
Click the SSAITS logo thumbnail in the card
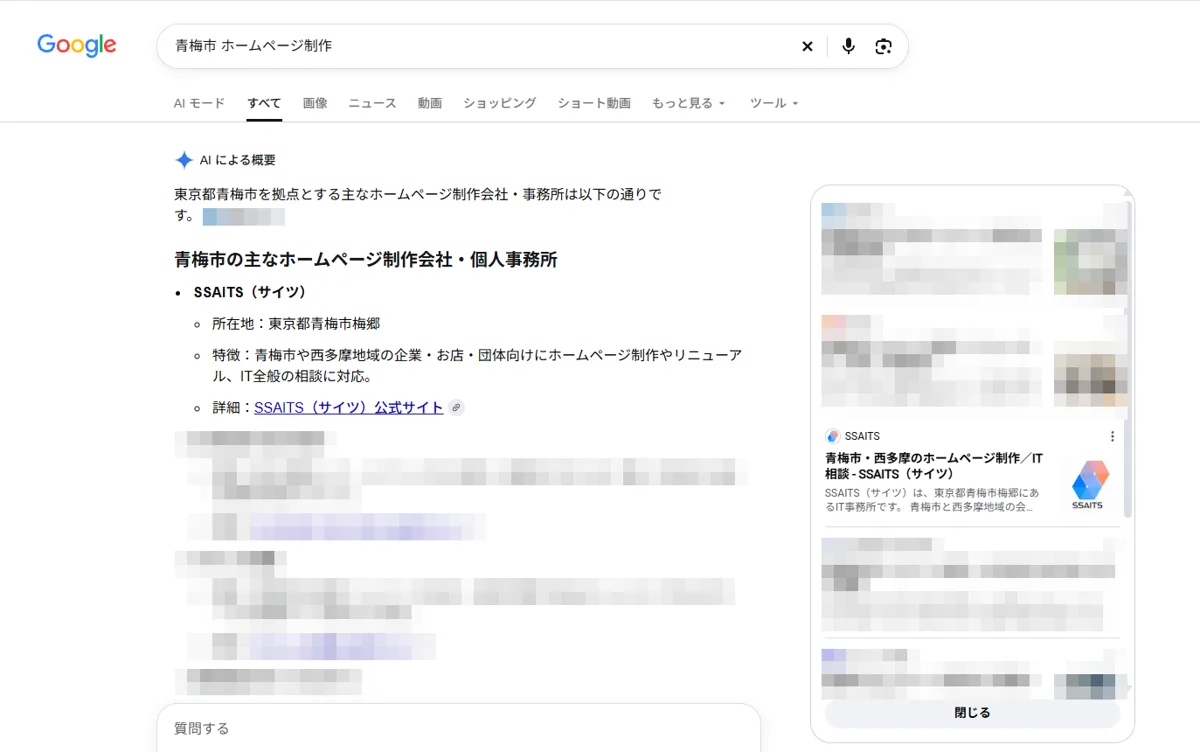[1087, 484]
